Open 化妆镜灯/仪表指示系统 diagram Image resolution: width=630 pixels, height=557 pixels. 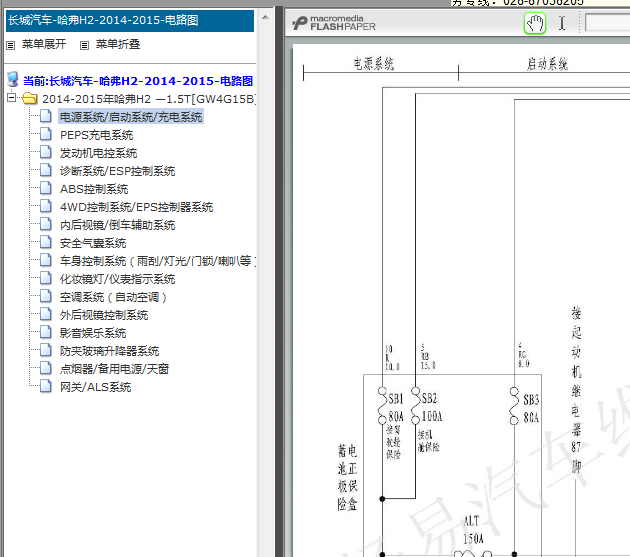117,279
